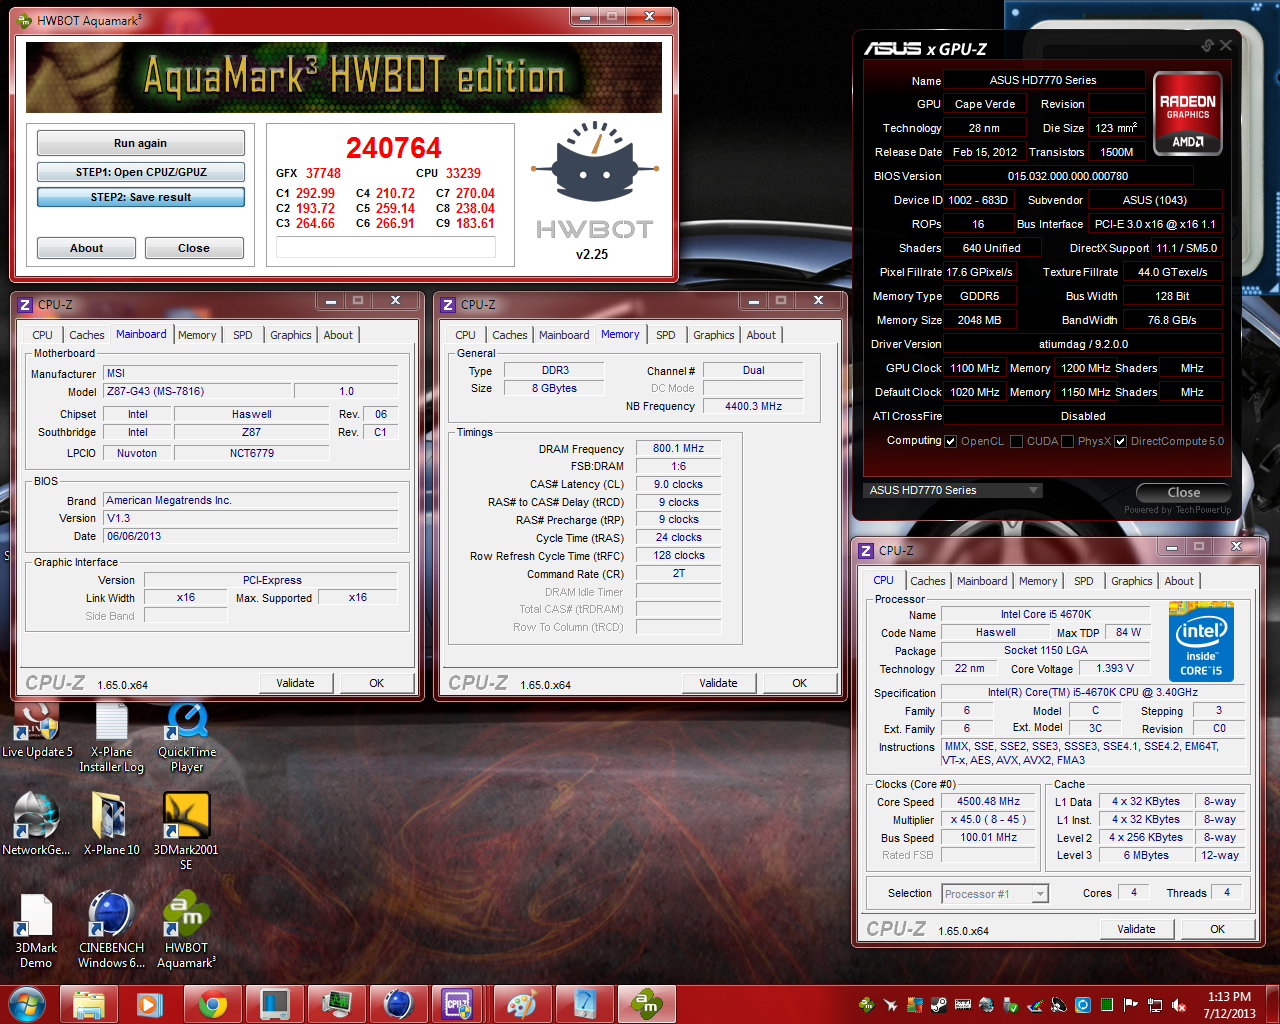Image resolution: width=1280 pixels, height=1024 pixels.
Task: Launch Windows Media Player from the taskbar
Action: tap(150, 1004)
